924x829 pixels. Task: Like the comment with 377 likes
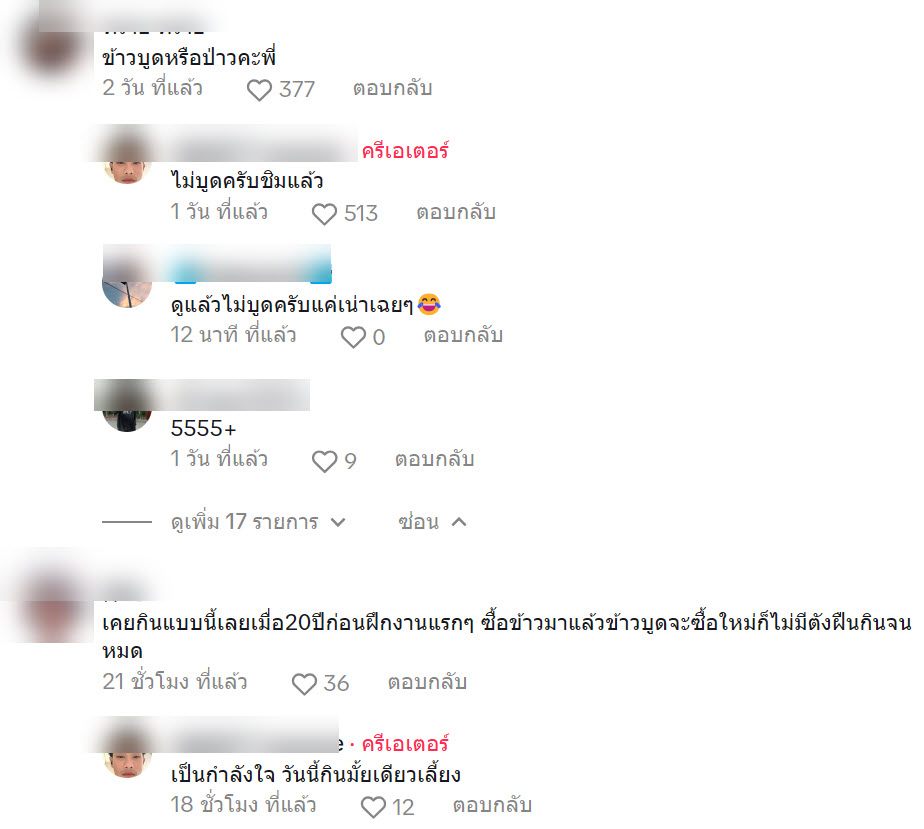tap(259, 90)
